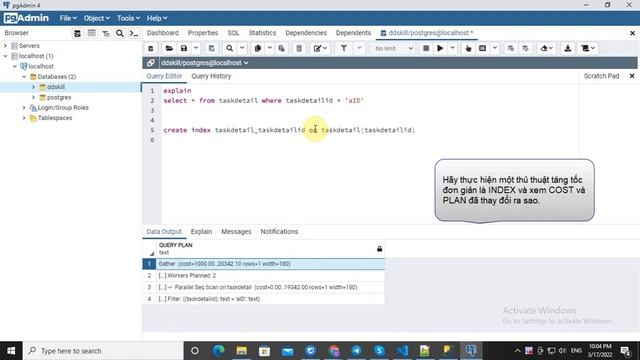This screenshot has width=640, height=360.
Task: Launch the PSQL terminal tool icon
Action: [133, 33]
